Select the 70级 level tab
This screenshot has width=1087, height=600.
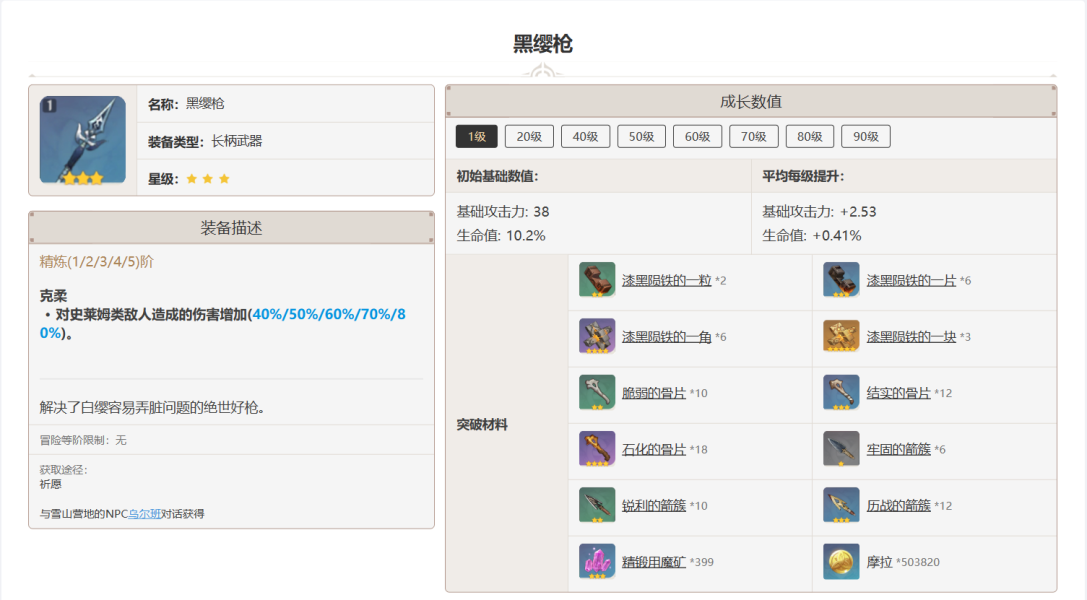pyautogui.click(x=753, y=137)
